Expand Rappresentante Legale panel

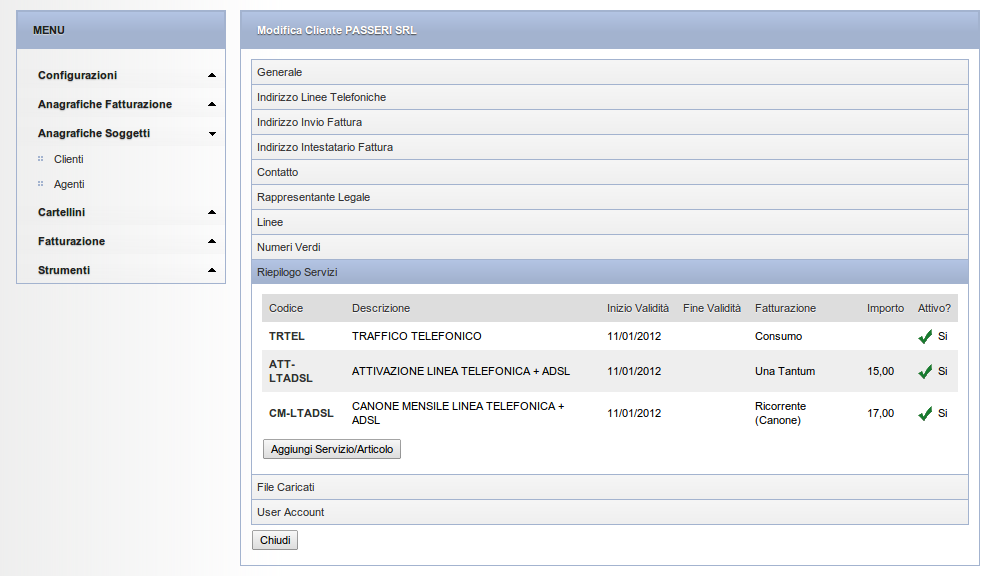(610, 198)
